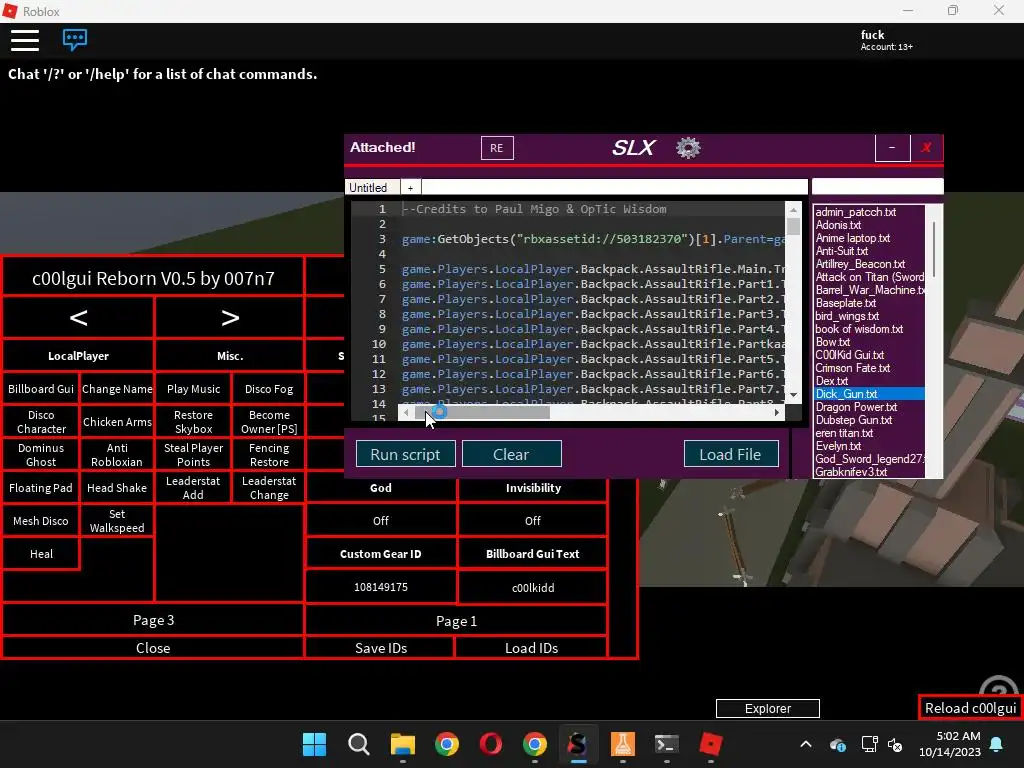Screen dimensions: 1024x768
Task: Select Artillrey_Beacon.txt script
Action: [x=860, y=264]
